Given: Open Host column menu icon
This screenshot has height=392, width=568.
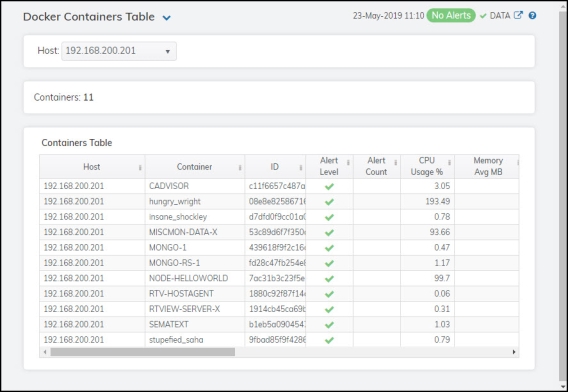Looking at the screenshot, I should pyautogui.click(x=140, y=167).
